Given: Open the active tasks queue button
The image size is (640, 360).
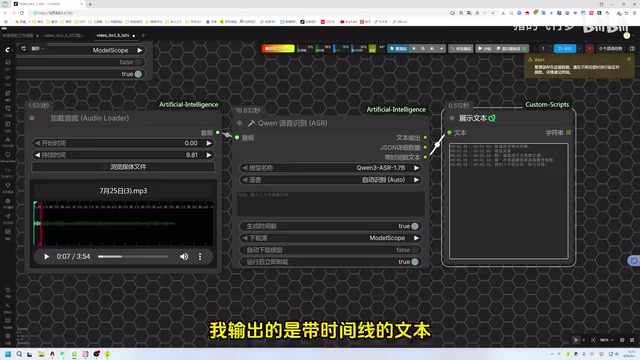Looking at the screenshot, I should (x=611, y=49).
